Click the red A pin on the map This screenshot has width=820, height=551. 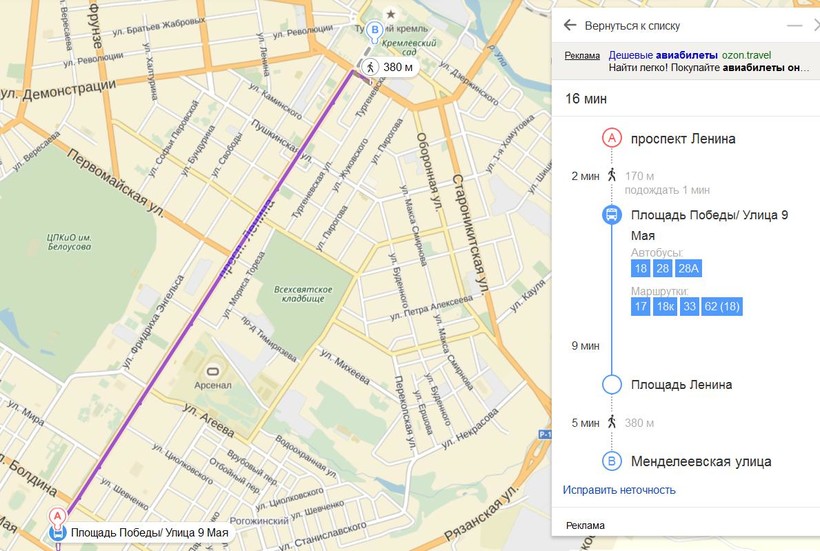tap(57, 517)
